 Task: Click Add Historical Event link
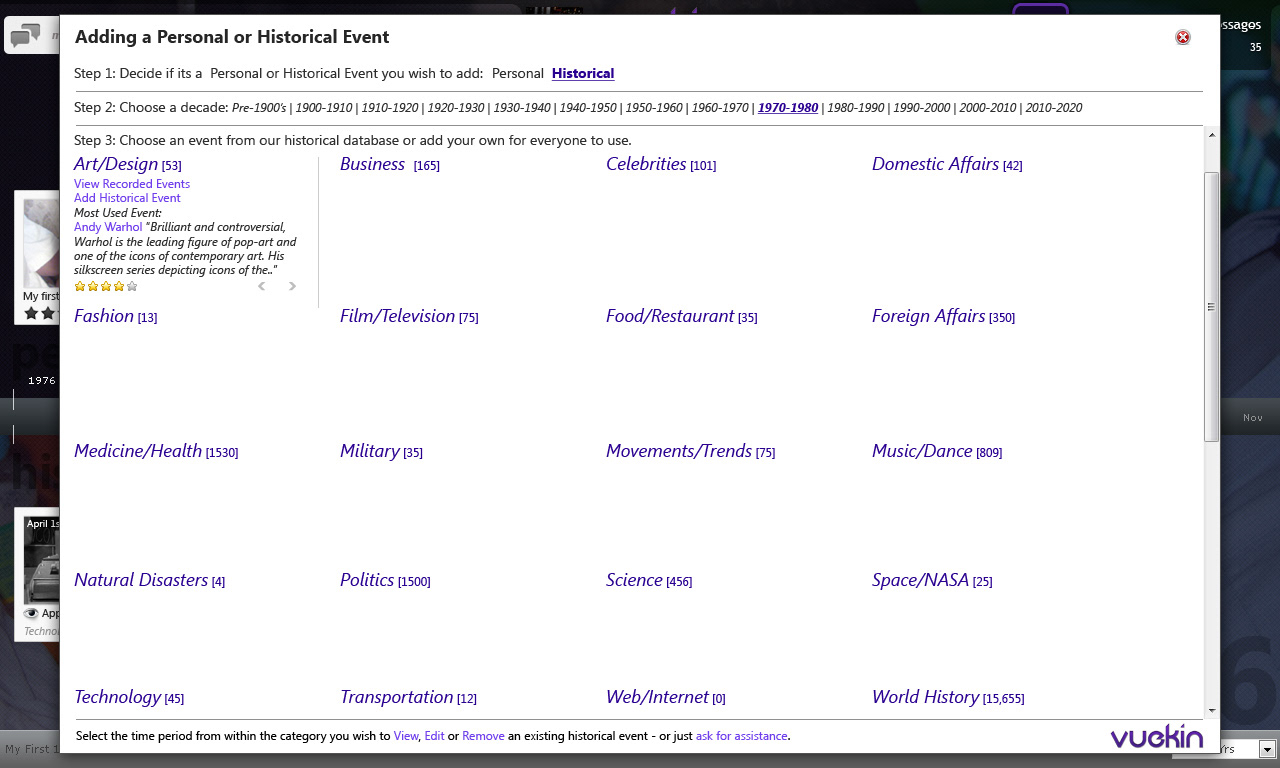pos(127,198)
